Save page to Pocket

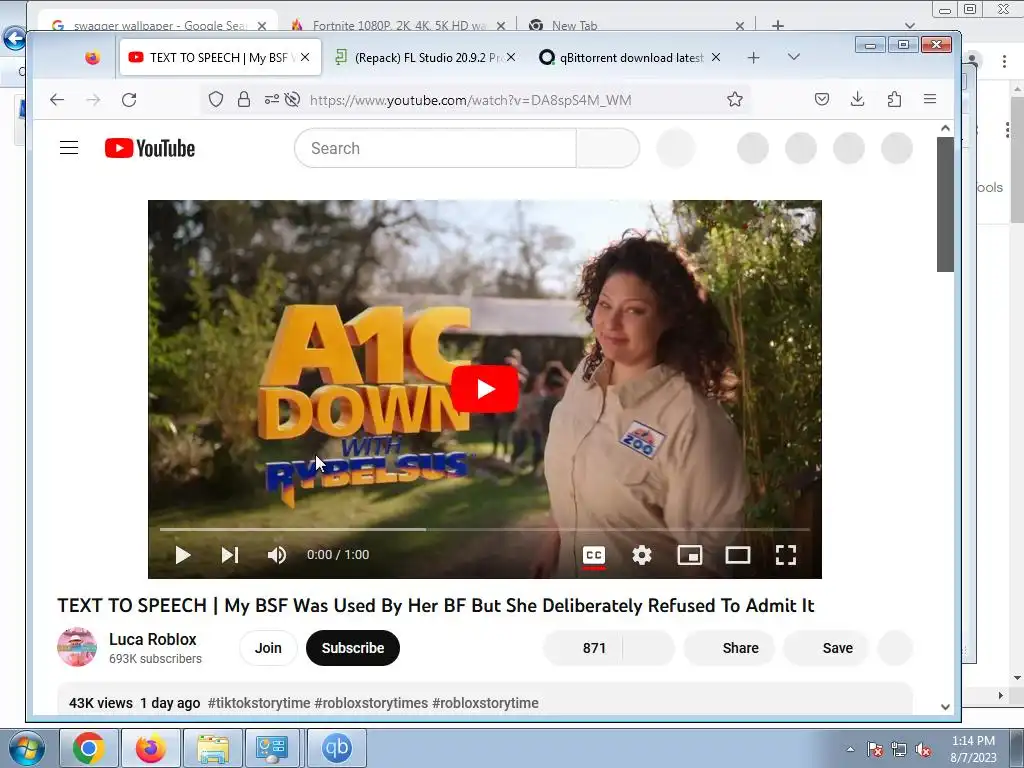pyautogui.click(x=822, y=99)
